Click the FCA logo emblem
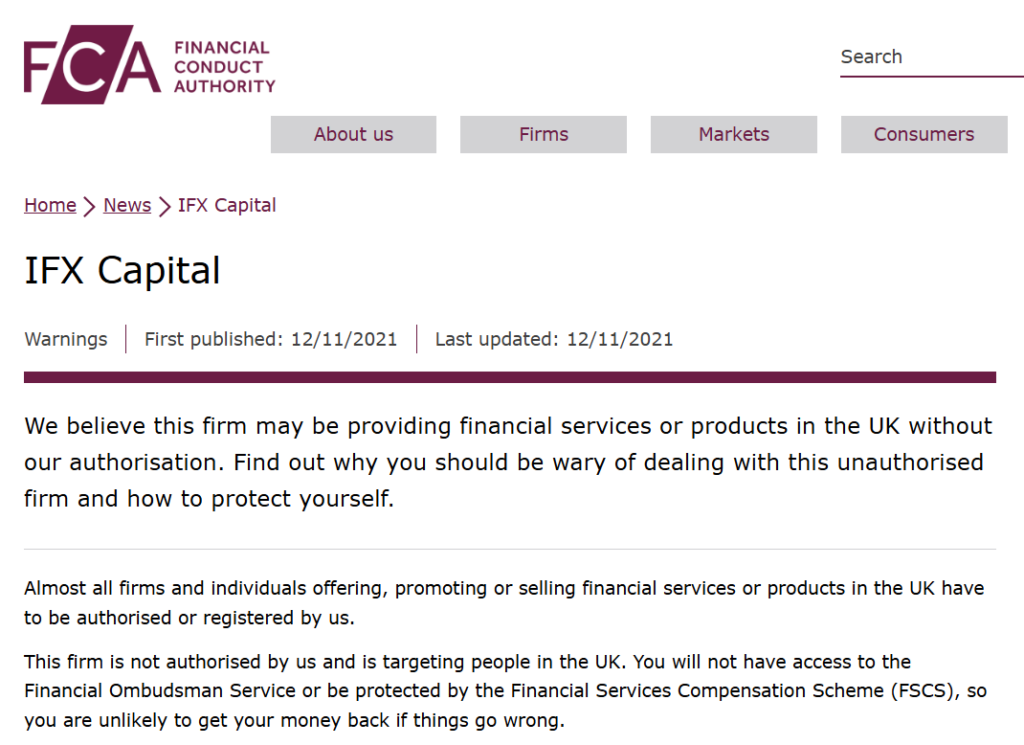The height and width of the screenshot is (745, 1024). pos(92,65)
